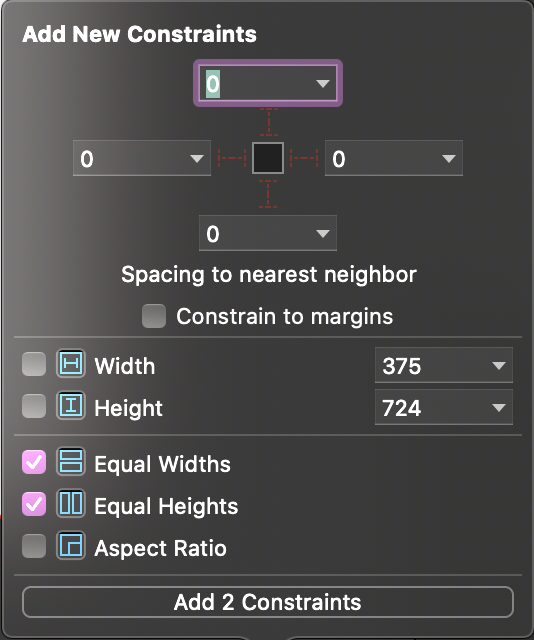The width and height of the screenshot is (534, 640).
Task: Click the Equal Heights icon
Action: [71, 503]
